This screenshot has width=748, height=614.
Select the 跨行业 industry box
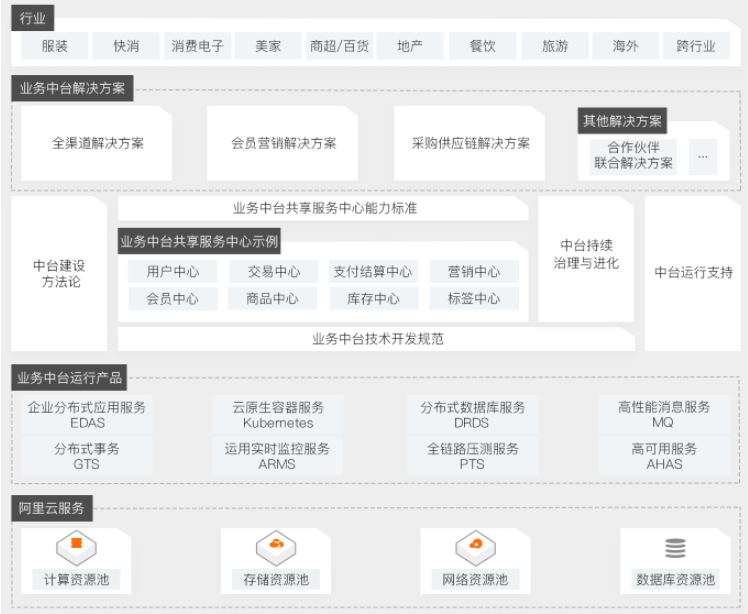point(696,46)
